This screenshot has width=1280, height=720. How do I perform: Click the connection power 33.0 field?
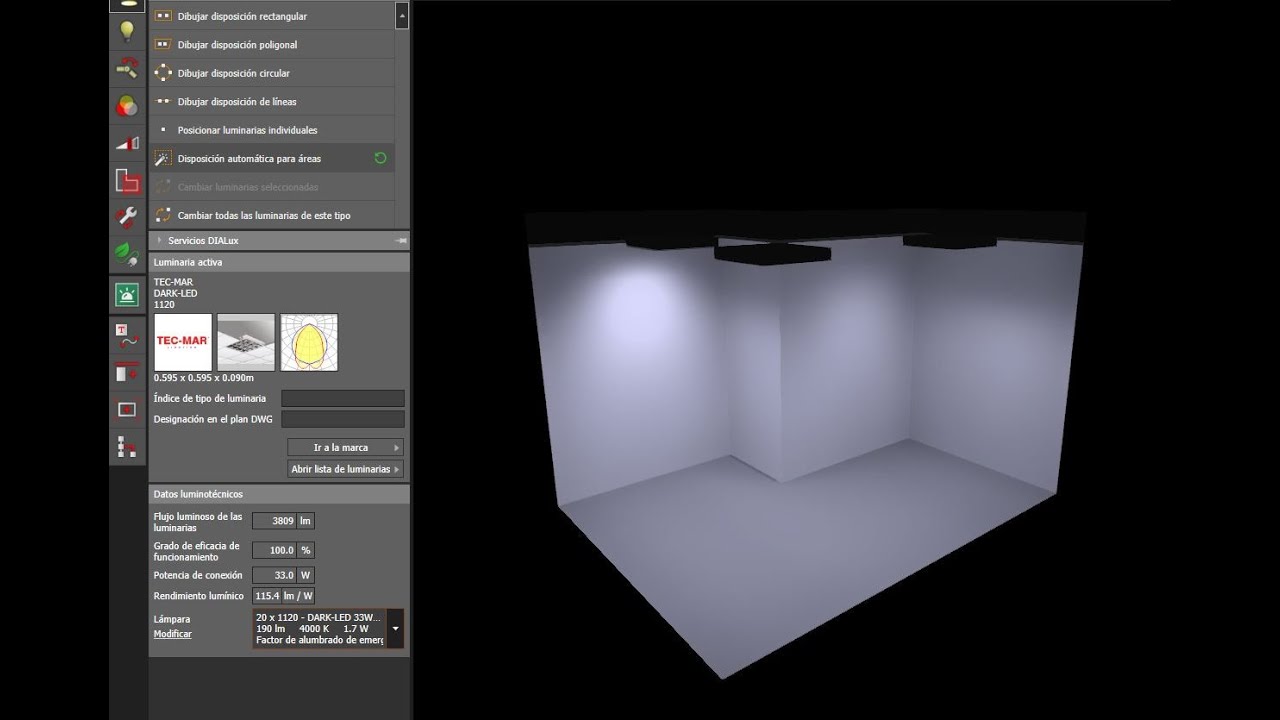tap(274, 575)
